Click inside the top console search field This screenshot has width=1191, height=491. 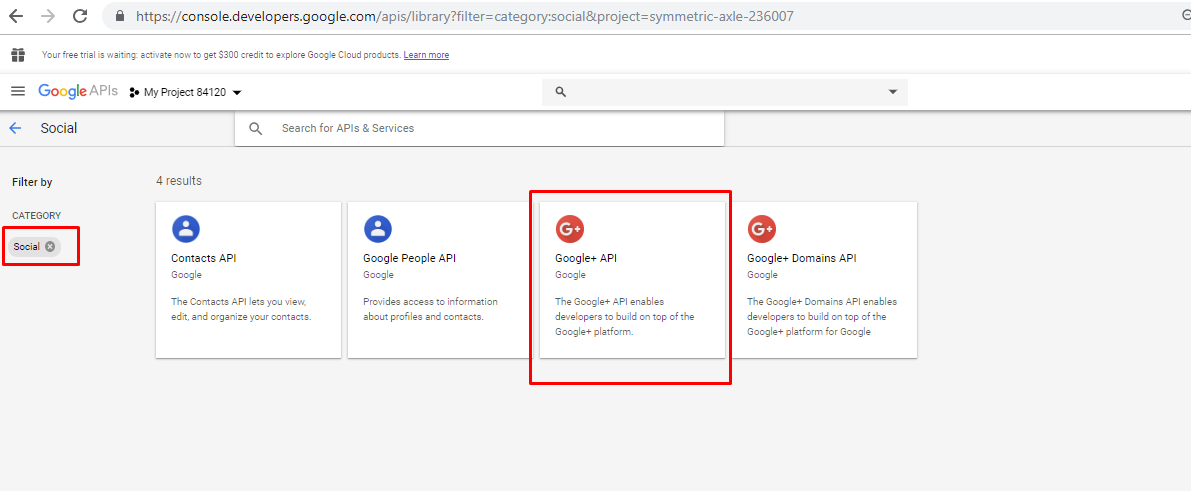click(x=725, y=92)
